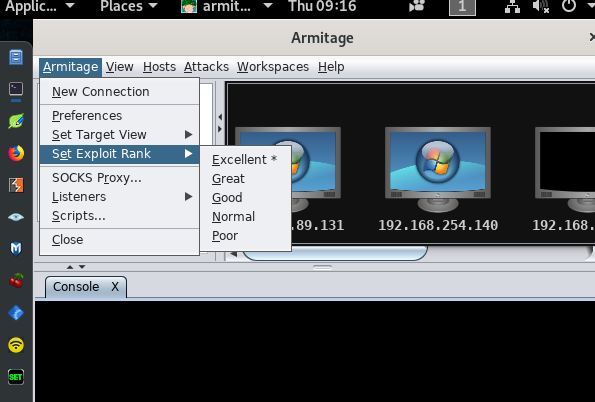595x402 pixels.
Task: Launch Cherrytree from the dock
Action: [16, 281]
